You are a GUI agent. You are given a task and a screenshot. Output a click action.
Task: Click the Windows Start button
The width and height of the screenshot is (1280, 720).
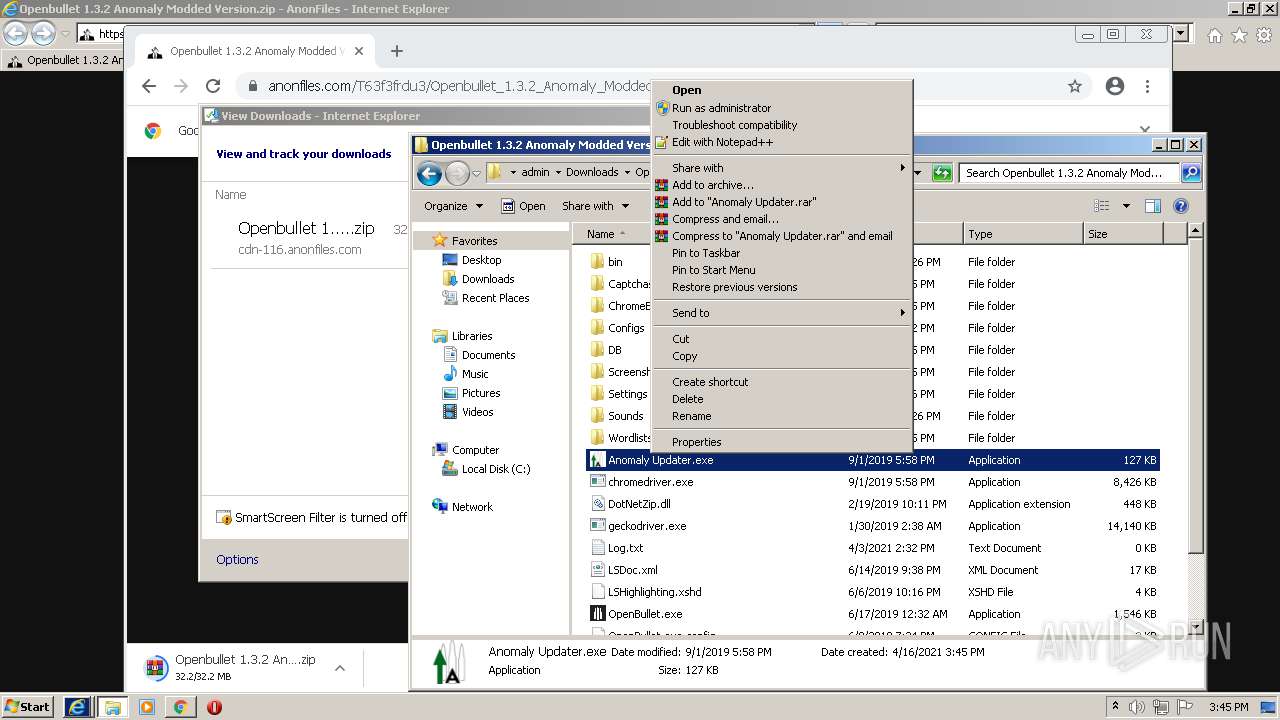27,706
